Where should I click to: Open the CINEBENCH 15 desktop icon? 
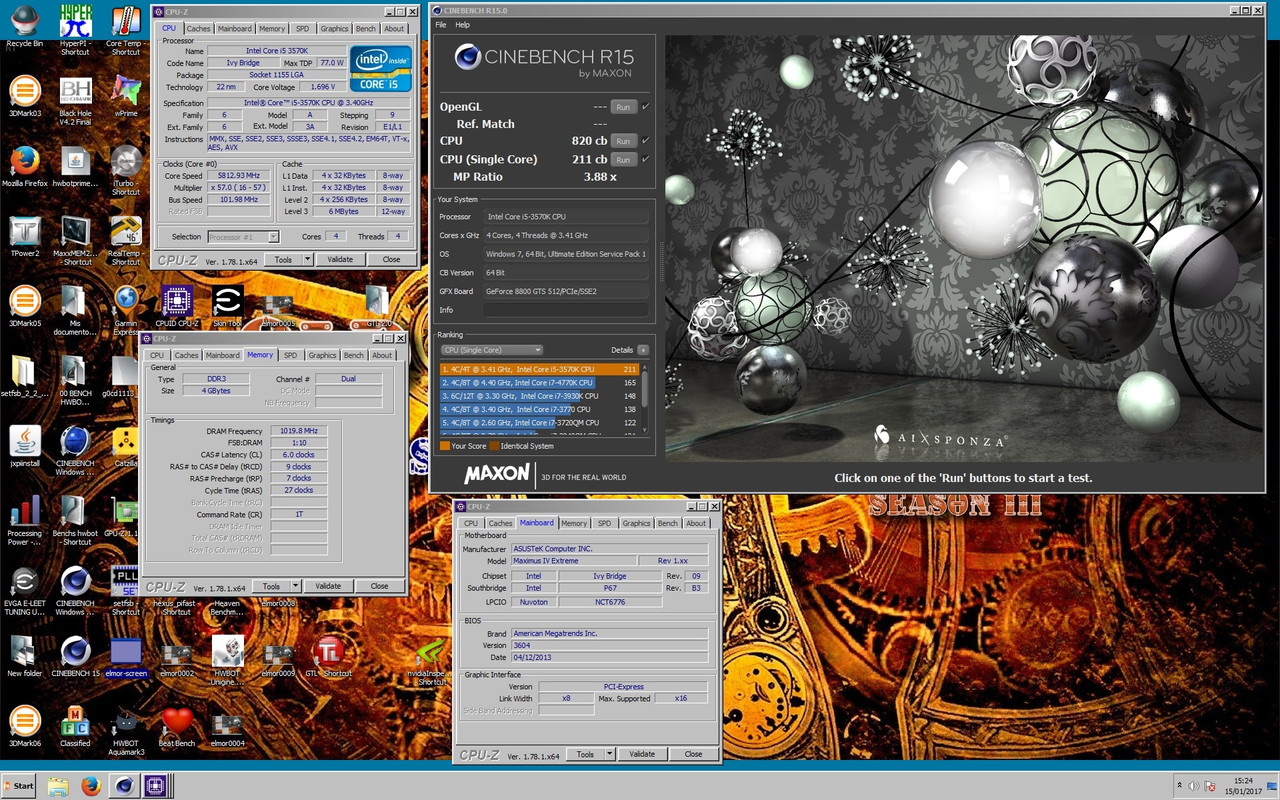tap(75, 656)
